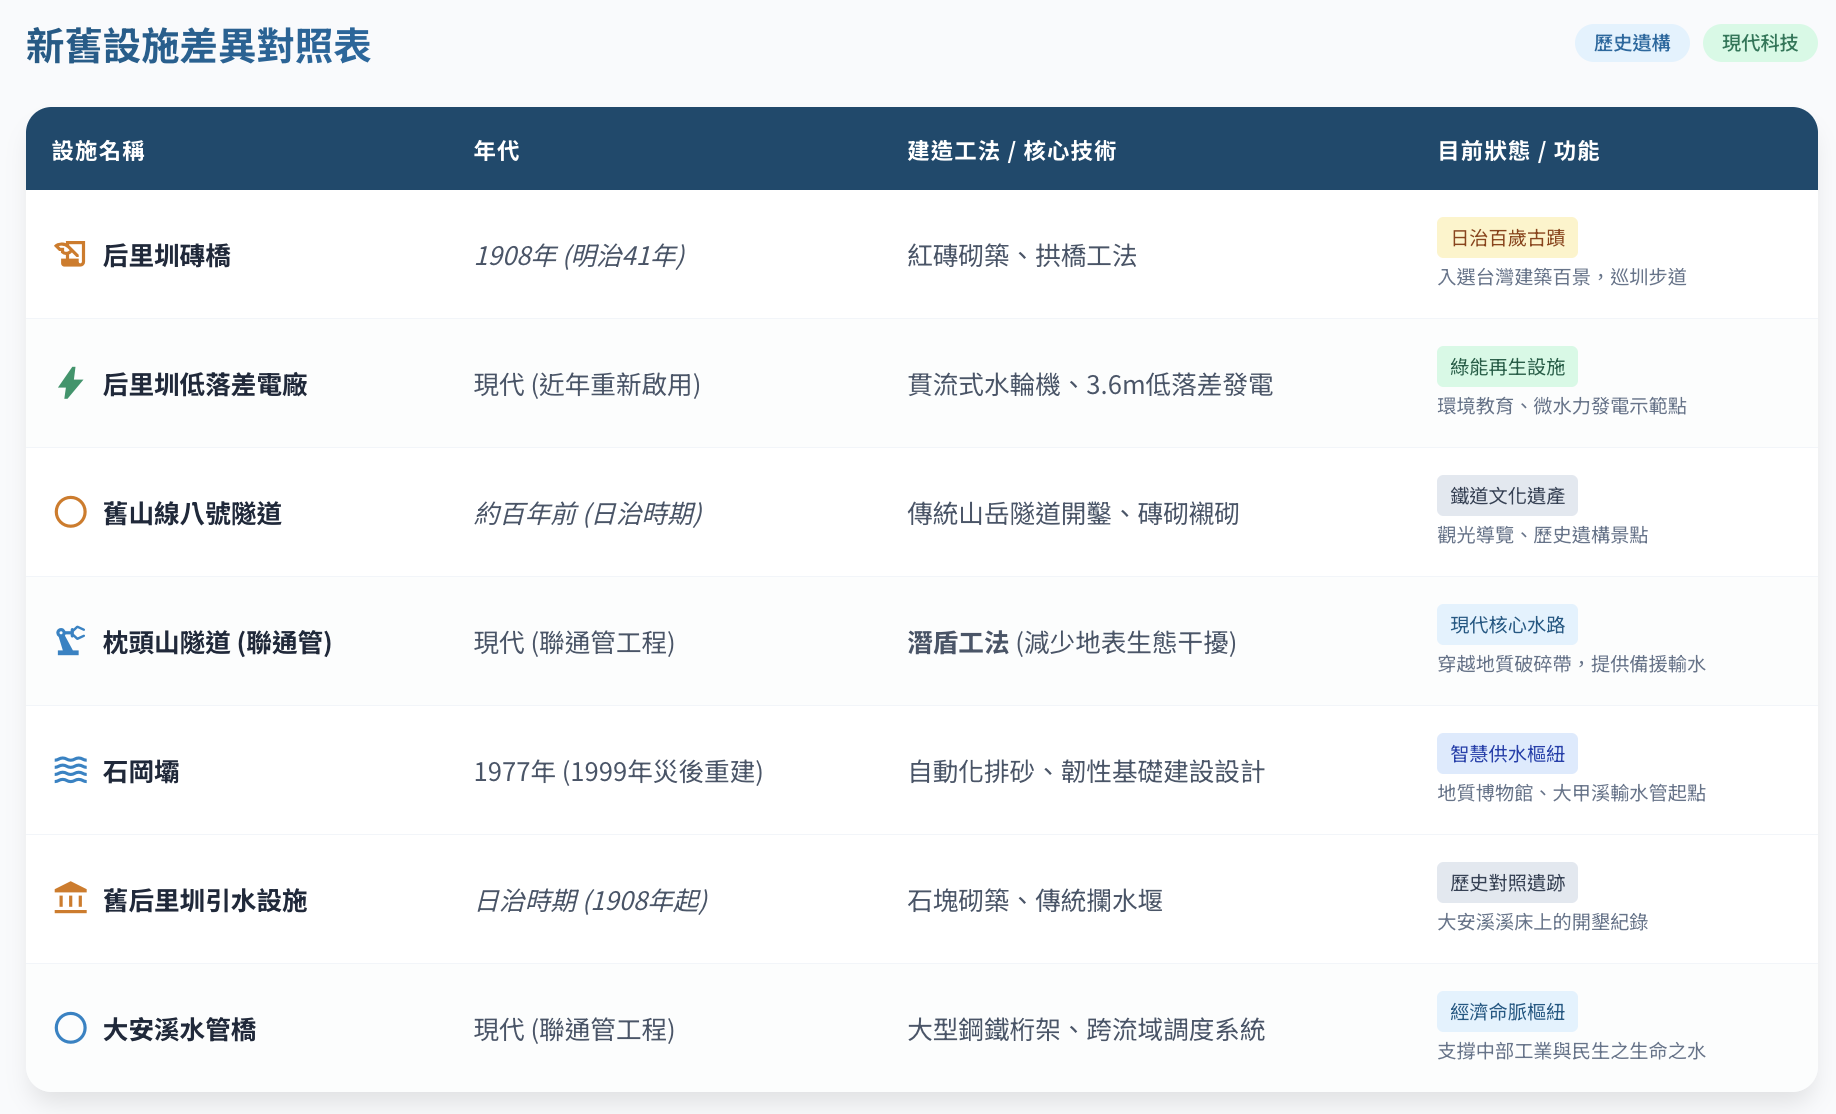Image resolution: width=1836 pixels, height=1114 pixels.
Task: Click the orange circle icon beside 舊山線八號隧道
Action: click(x=70, y=511)
